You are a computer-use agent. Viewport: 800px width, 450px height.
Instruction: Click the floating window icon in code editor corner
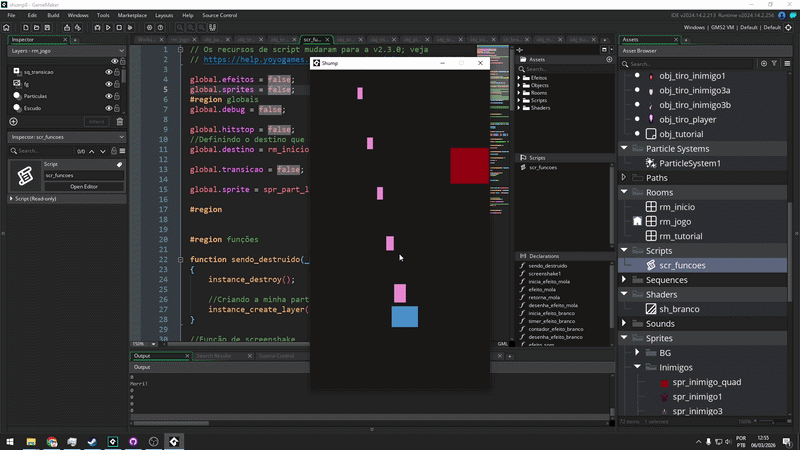point(604,50)
